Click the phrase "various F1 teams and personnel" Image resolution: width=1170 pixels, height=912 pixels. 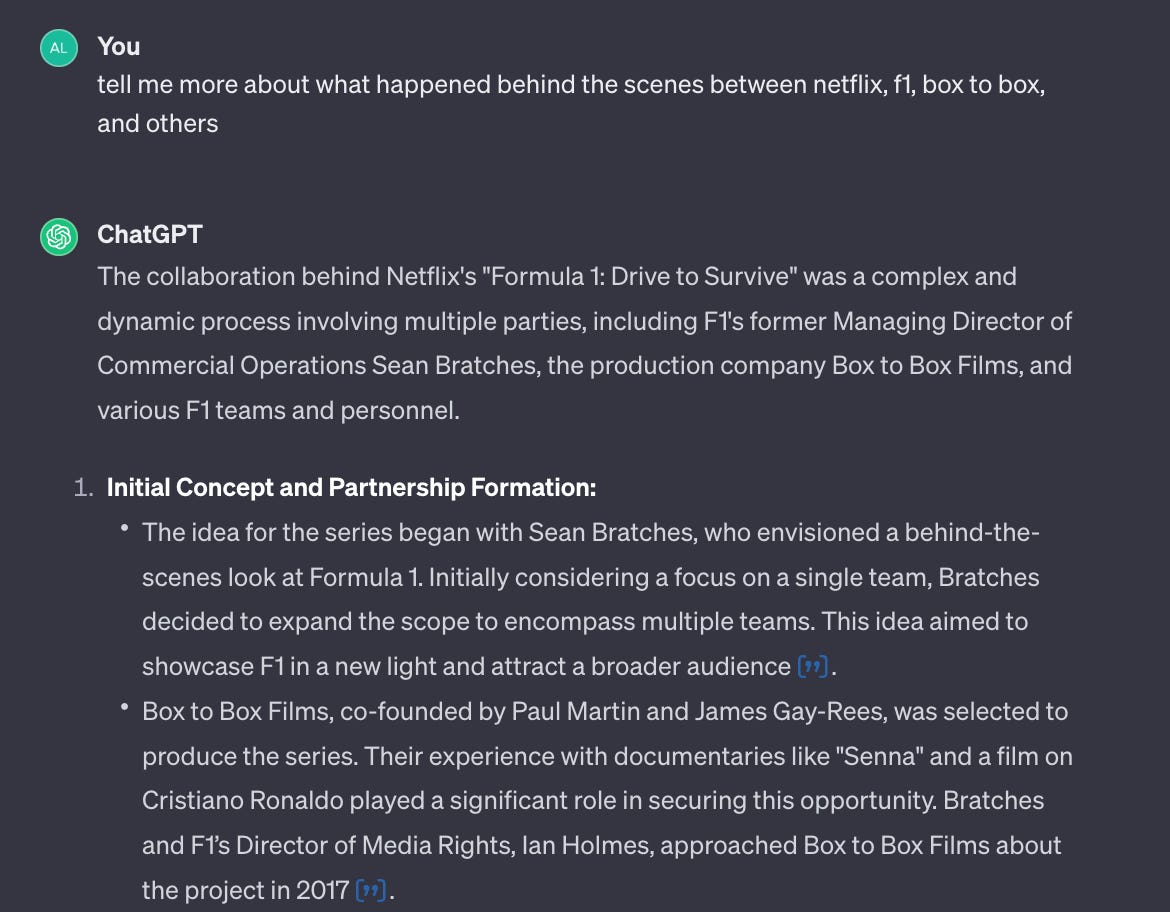click(277, 410)
